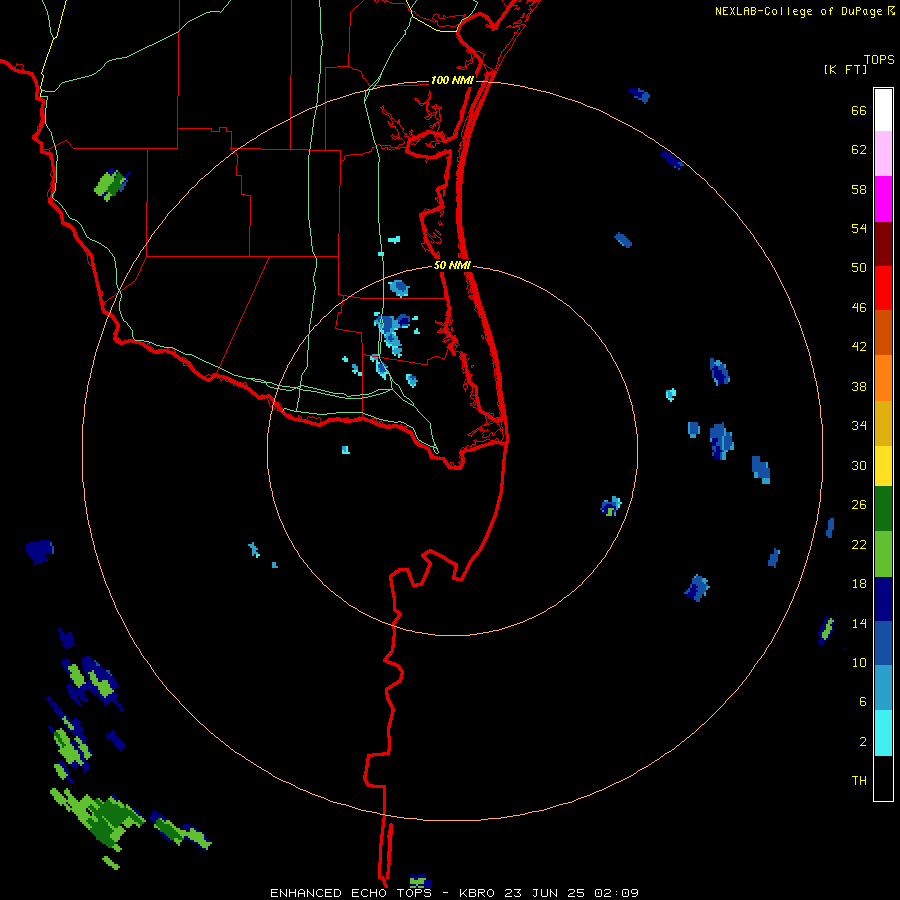Click the light blue swatch between 6 and 10
Image resolution: width=900 pixels, height=900 pixels.
point(883,688)
